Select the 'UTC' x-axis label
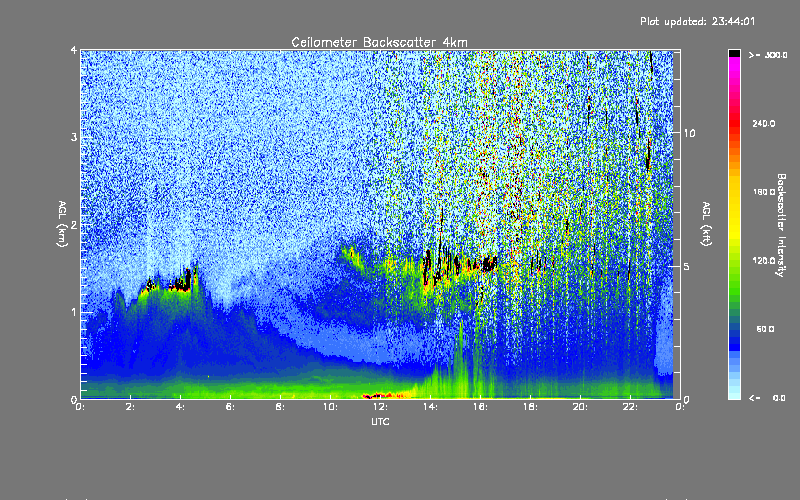The width and height of the screenshot is (800, 500). click(x=380, y=422)
